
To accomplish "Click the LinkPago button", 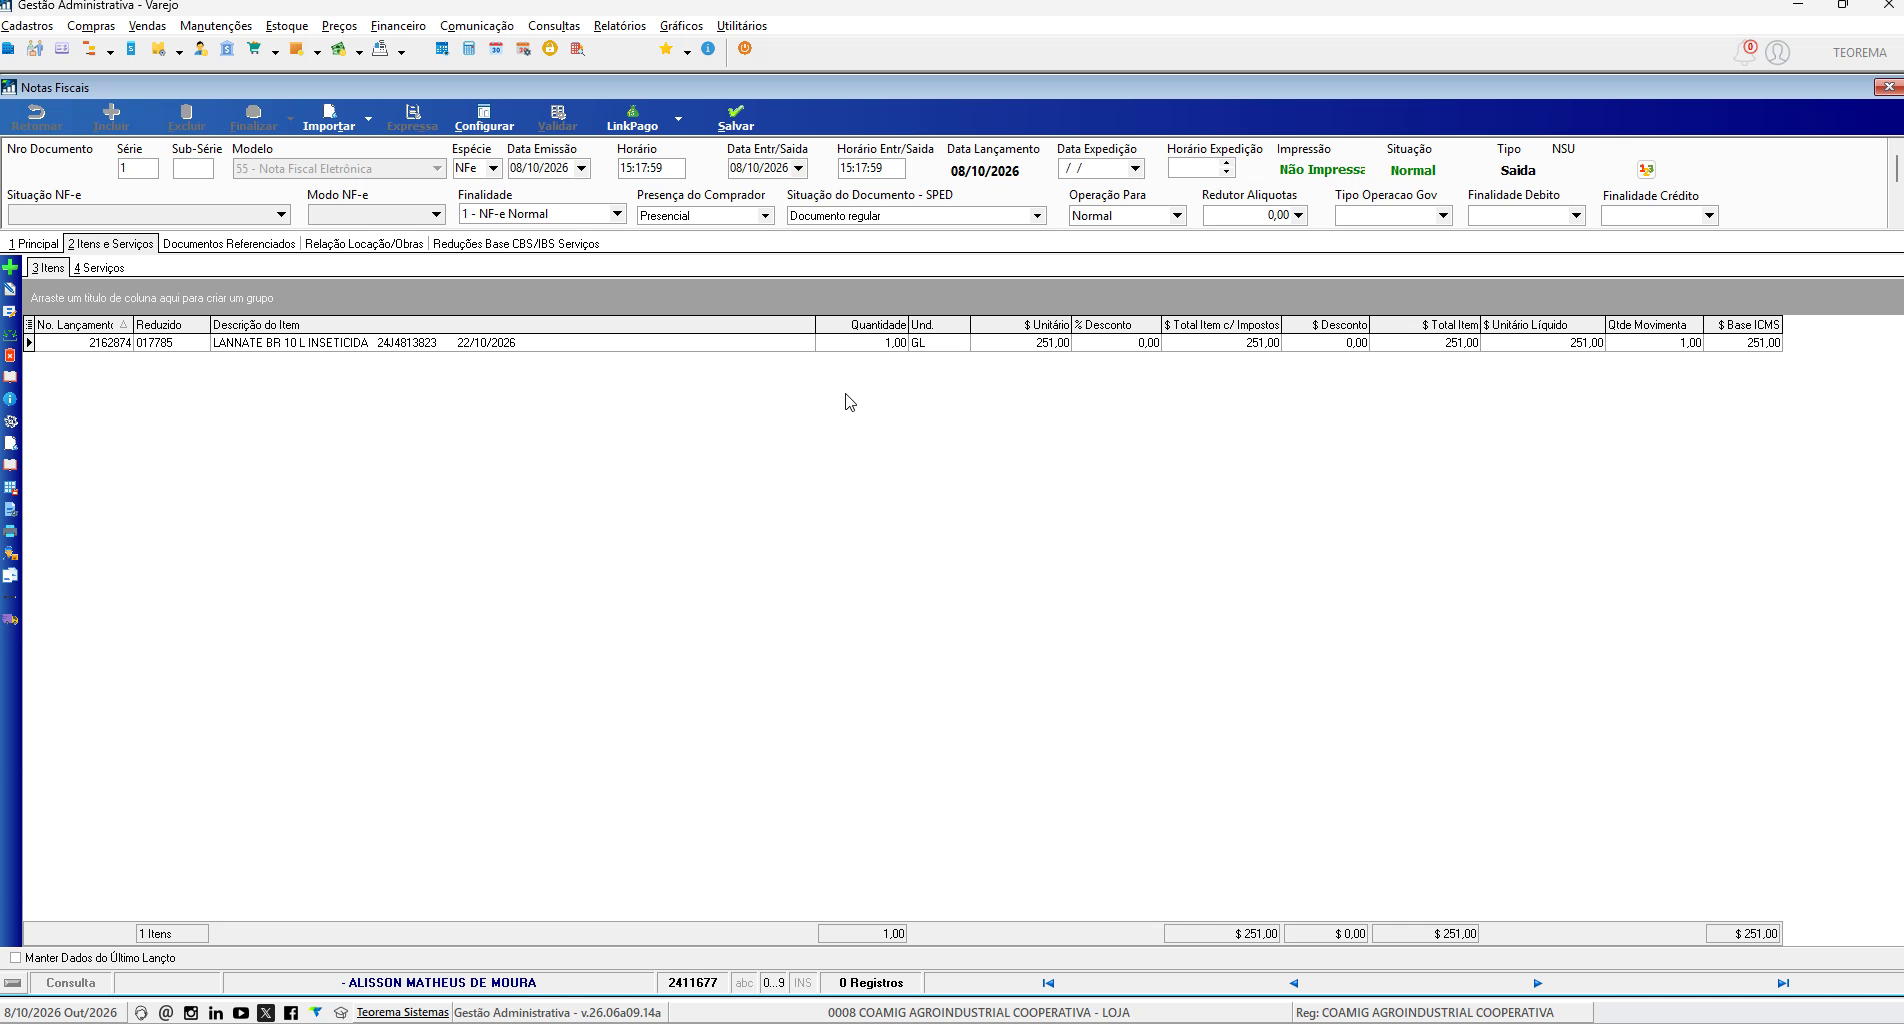I will click(632, 118).
